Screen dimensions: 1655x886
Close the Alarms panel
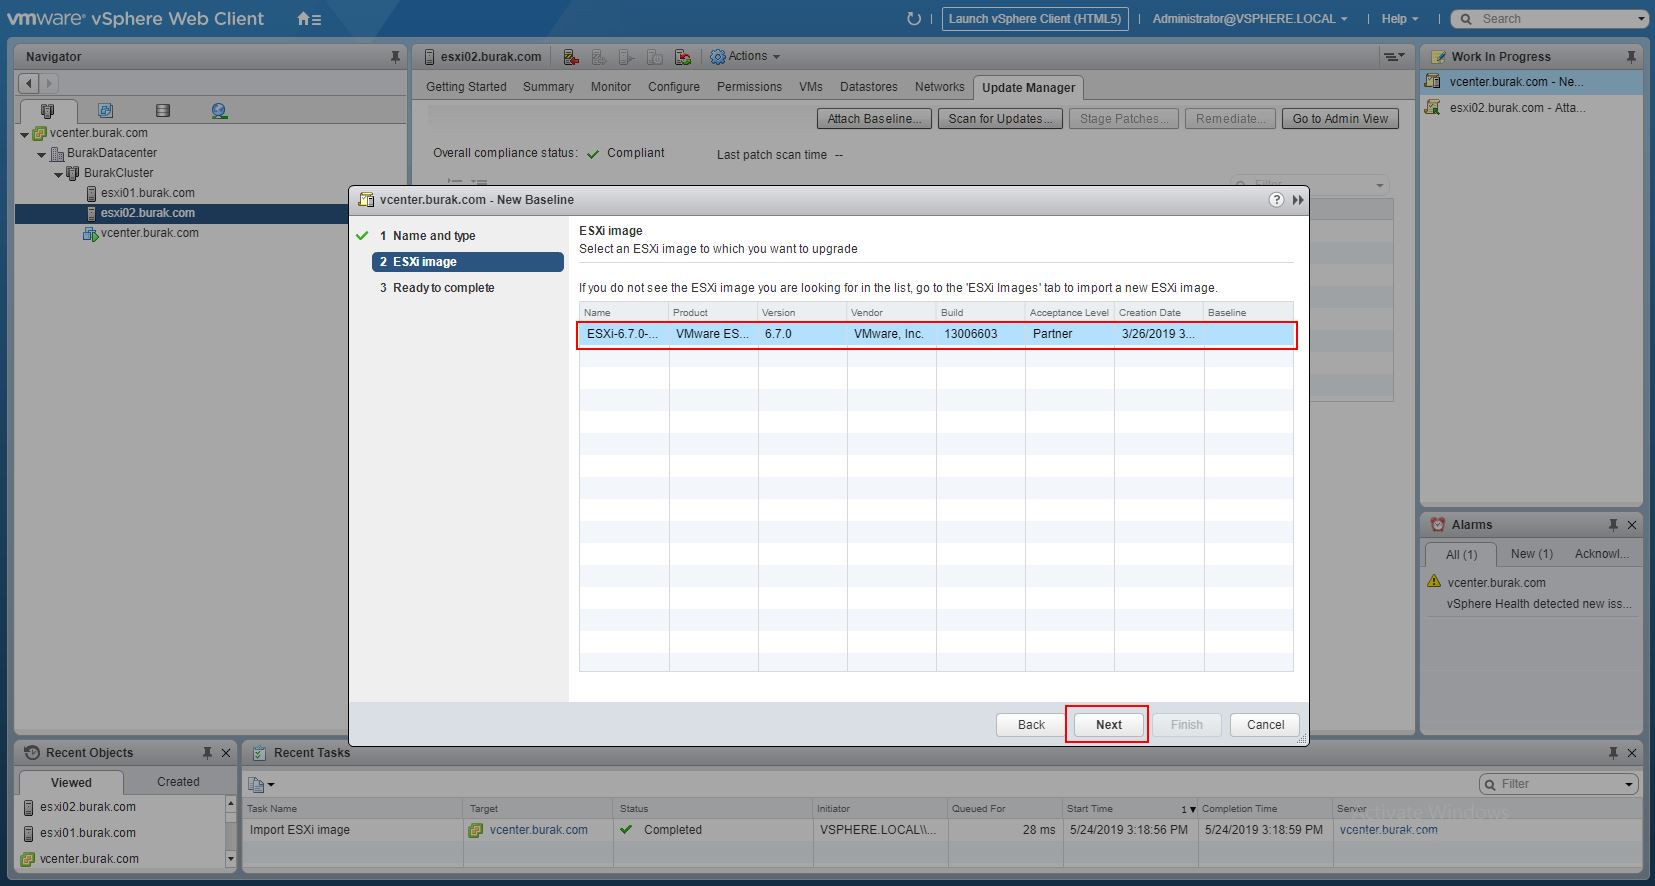point(1632,525)
